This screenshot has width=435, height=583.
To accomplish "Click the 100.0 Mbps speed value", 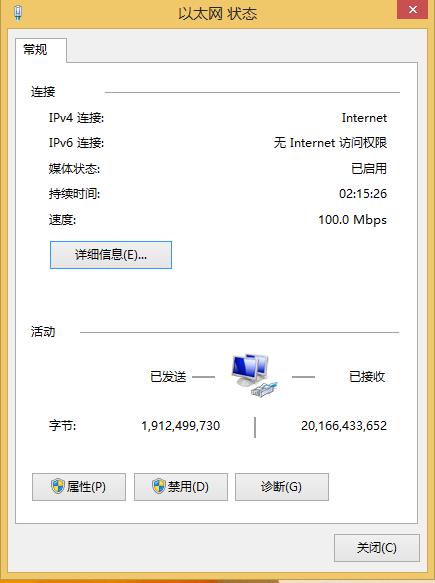I will tap(352, 220).
